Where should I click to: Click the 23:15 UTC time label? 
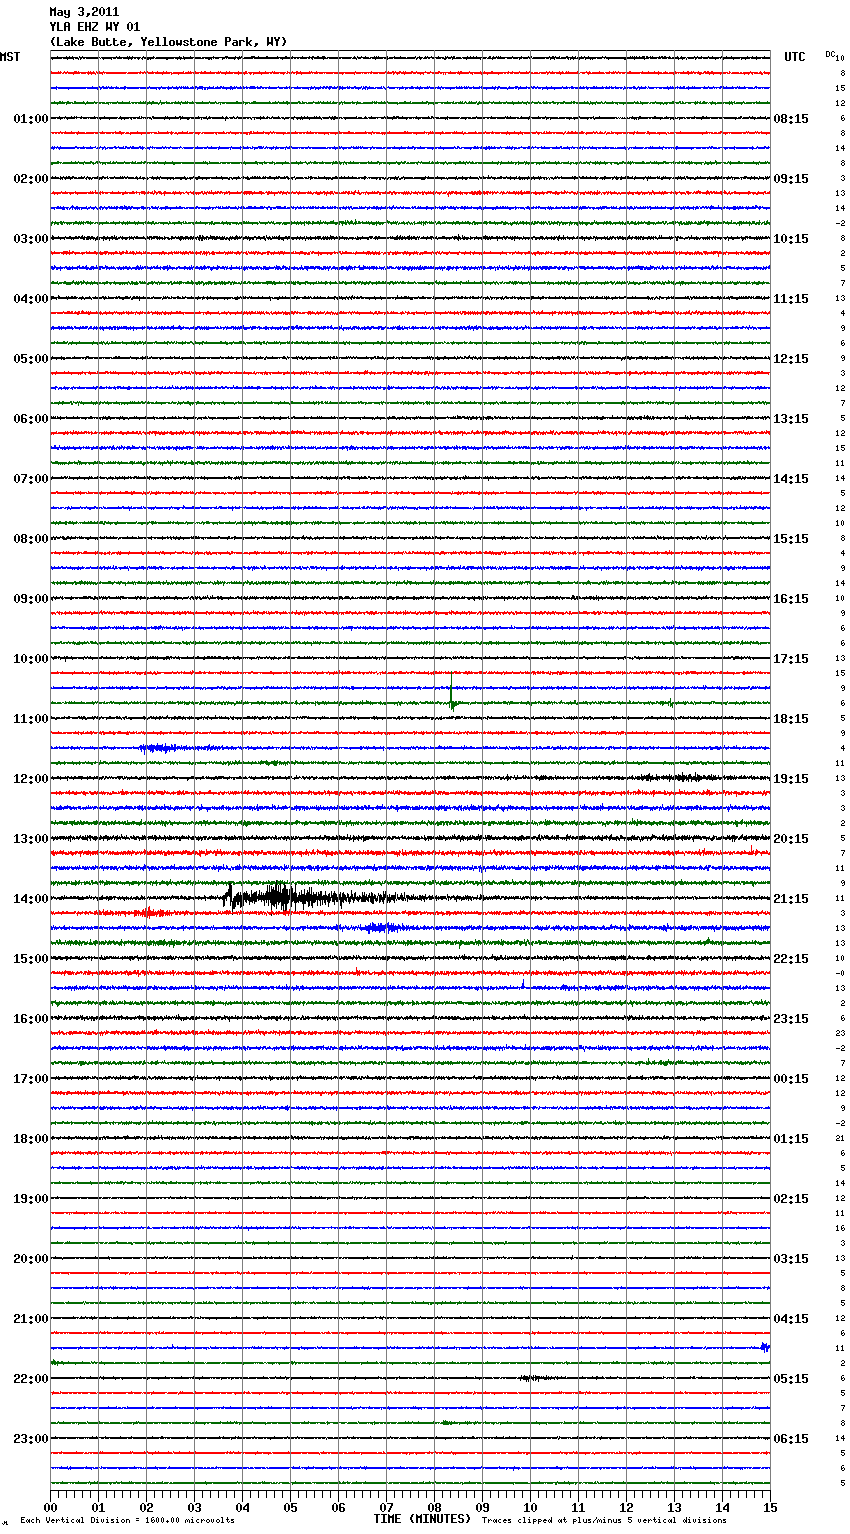pyautogui.click(x=791, y=1019)
